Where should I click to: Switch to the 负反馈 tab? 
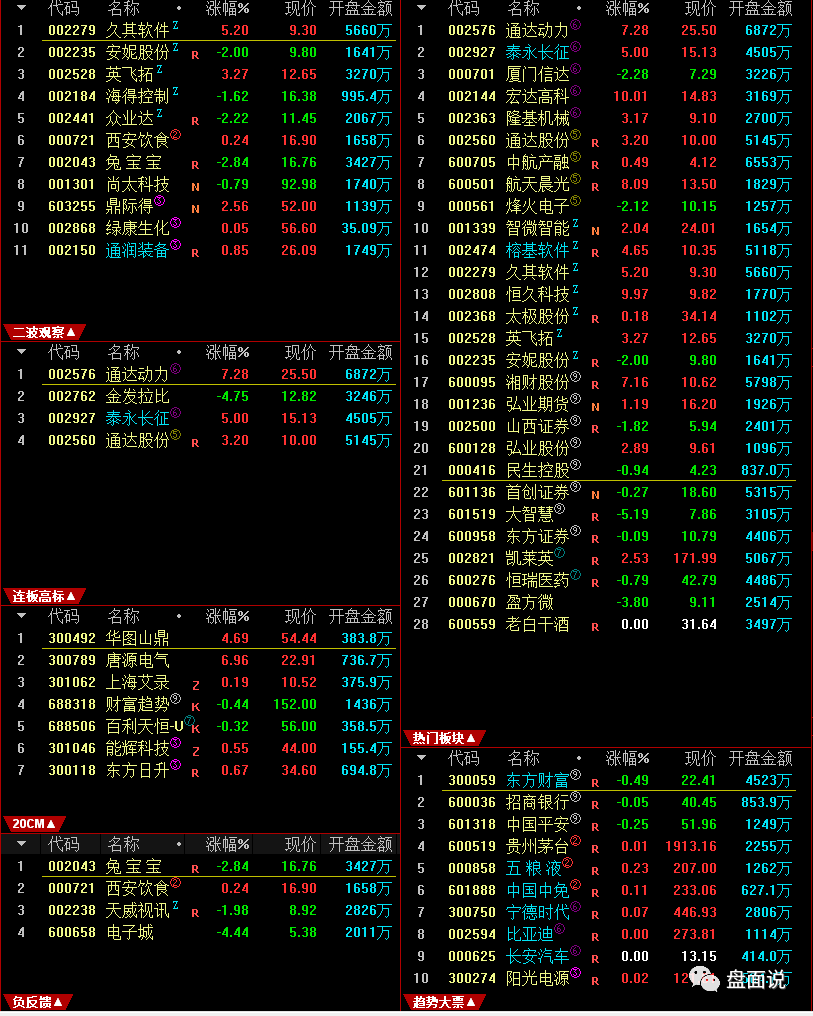[x=38, y=1002]
